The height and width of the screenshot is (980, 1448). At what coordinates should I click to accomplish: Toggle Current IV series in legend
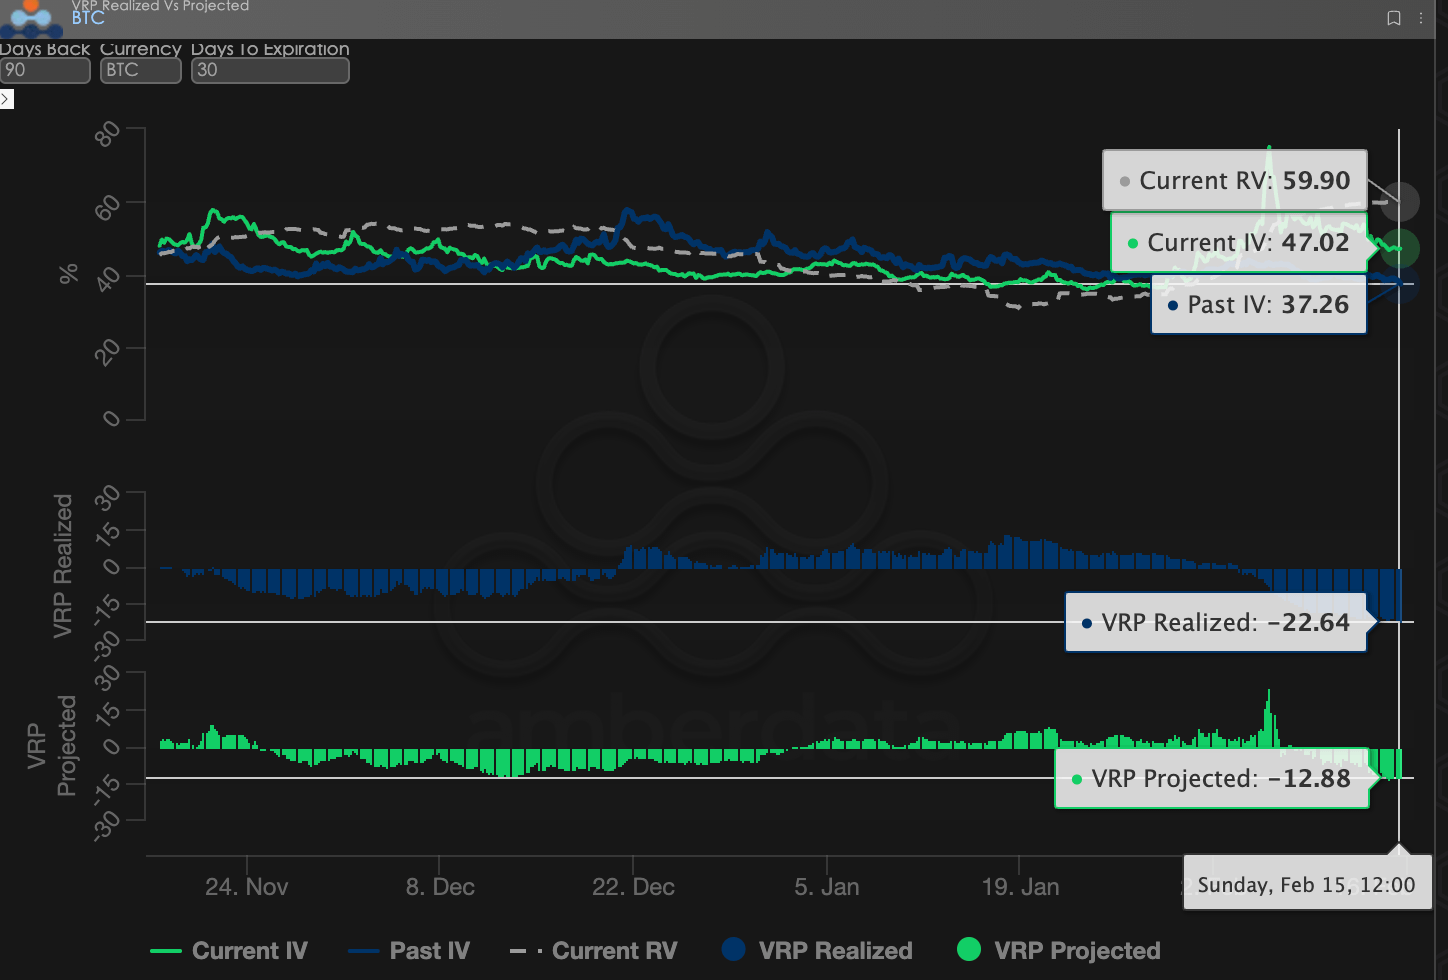point(229,951)
